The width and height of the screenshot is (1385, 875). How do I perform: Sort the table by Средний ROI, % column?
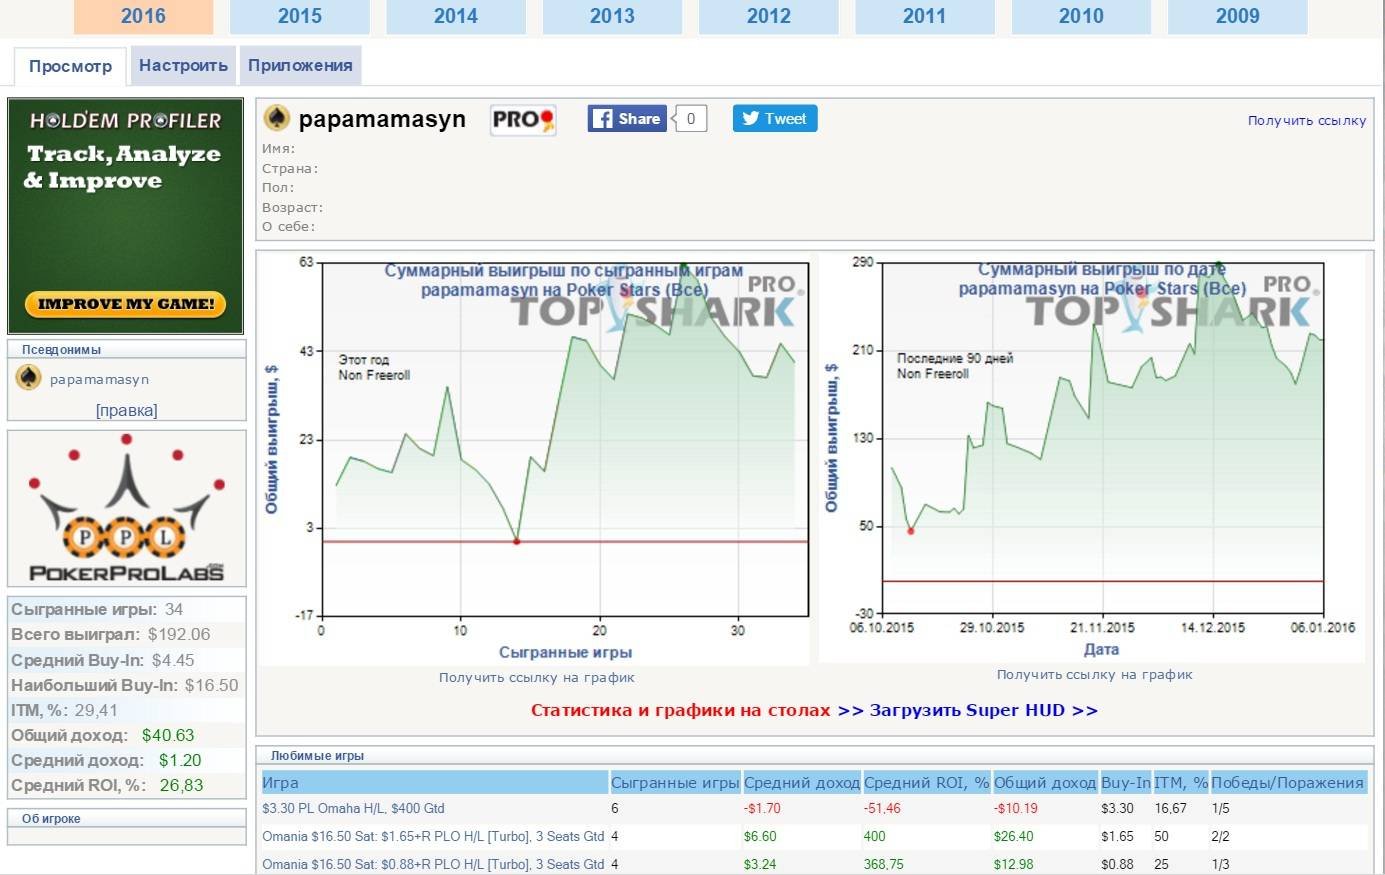(x=926, y=782)
